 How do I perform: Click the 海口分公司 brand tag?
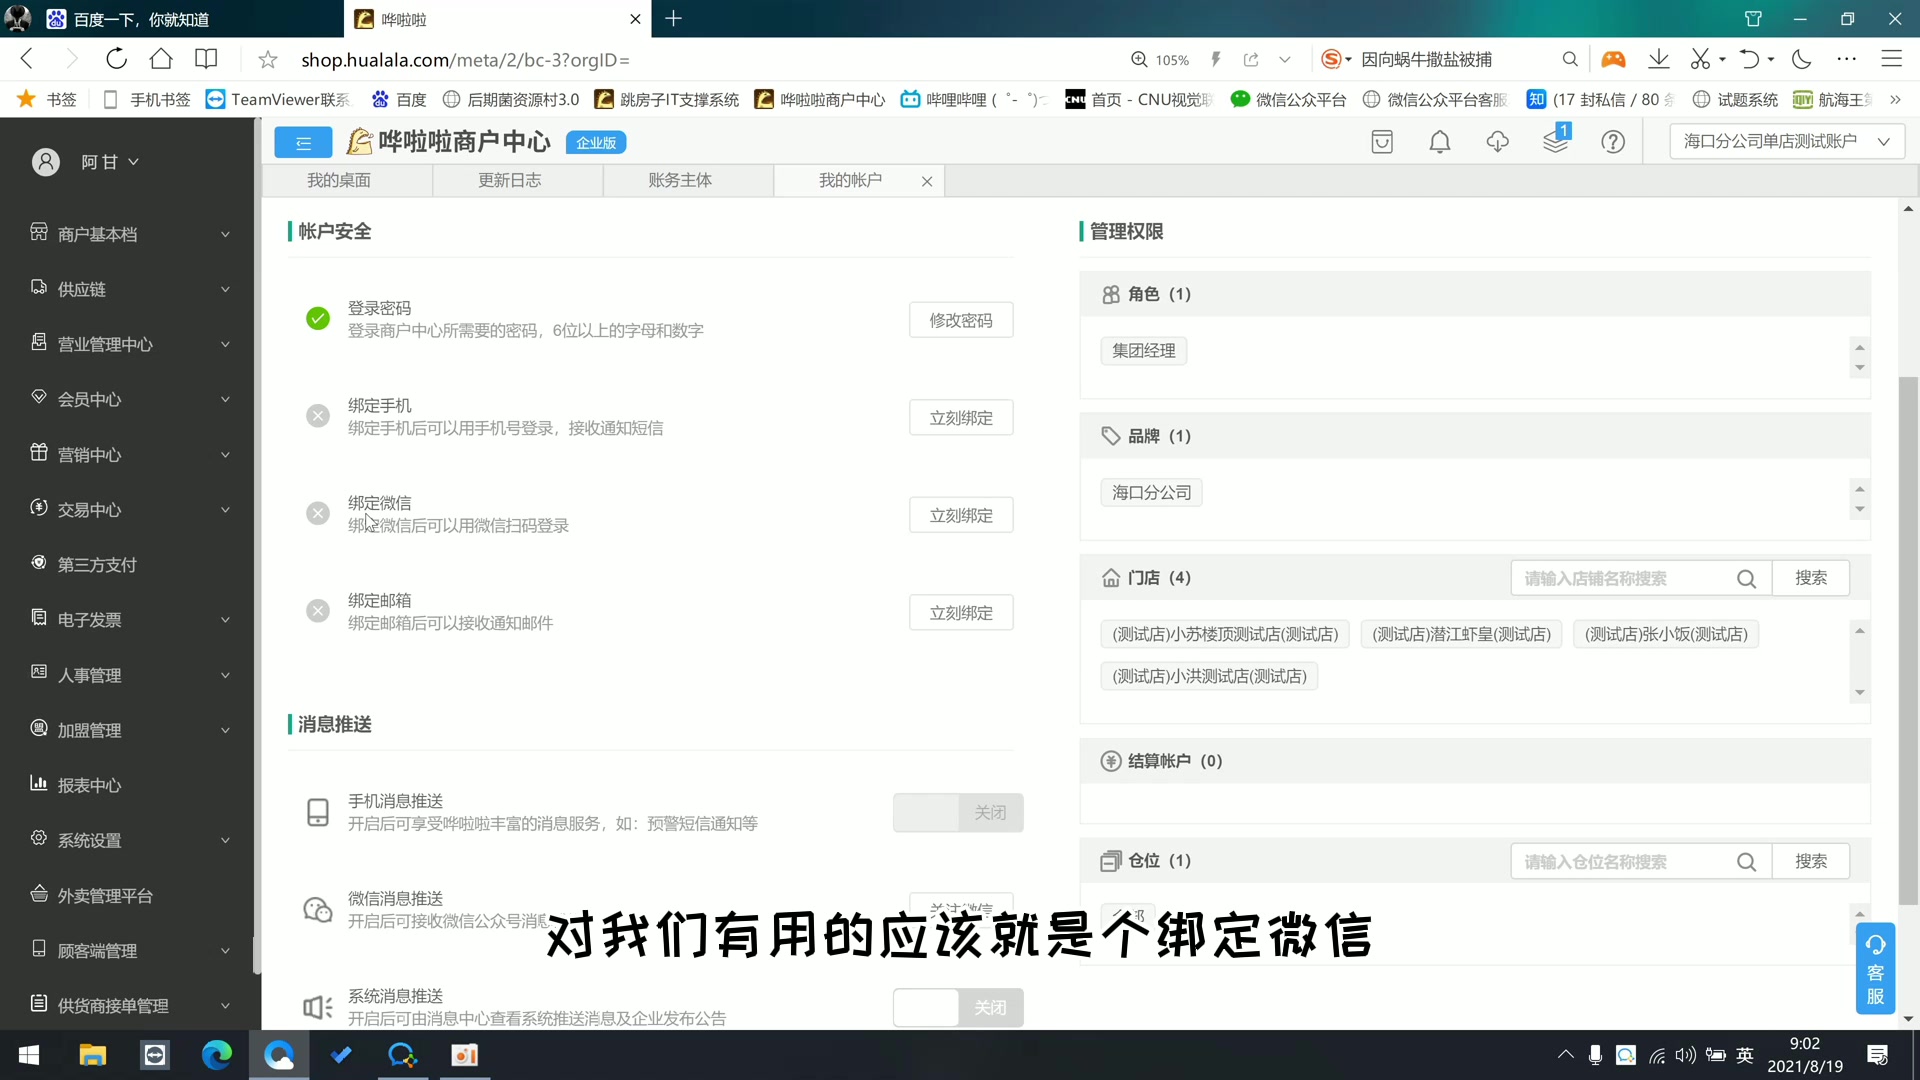(1152, 493)
